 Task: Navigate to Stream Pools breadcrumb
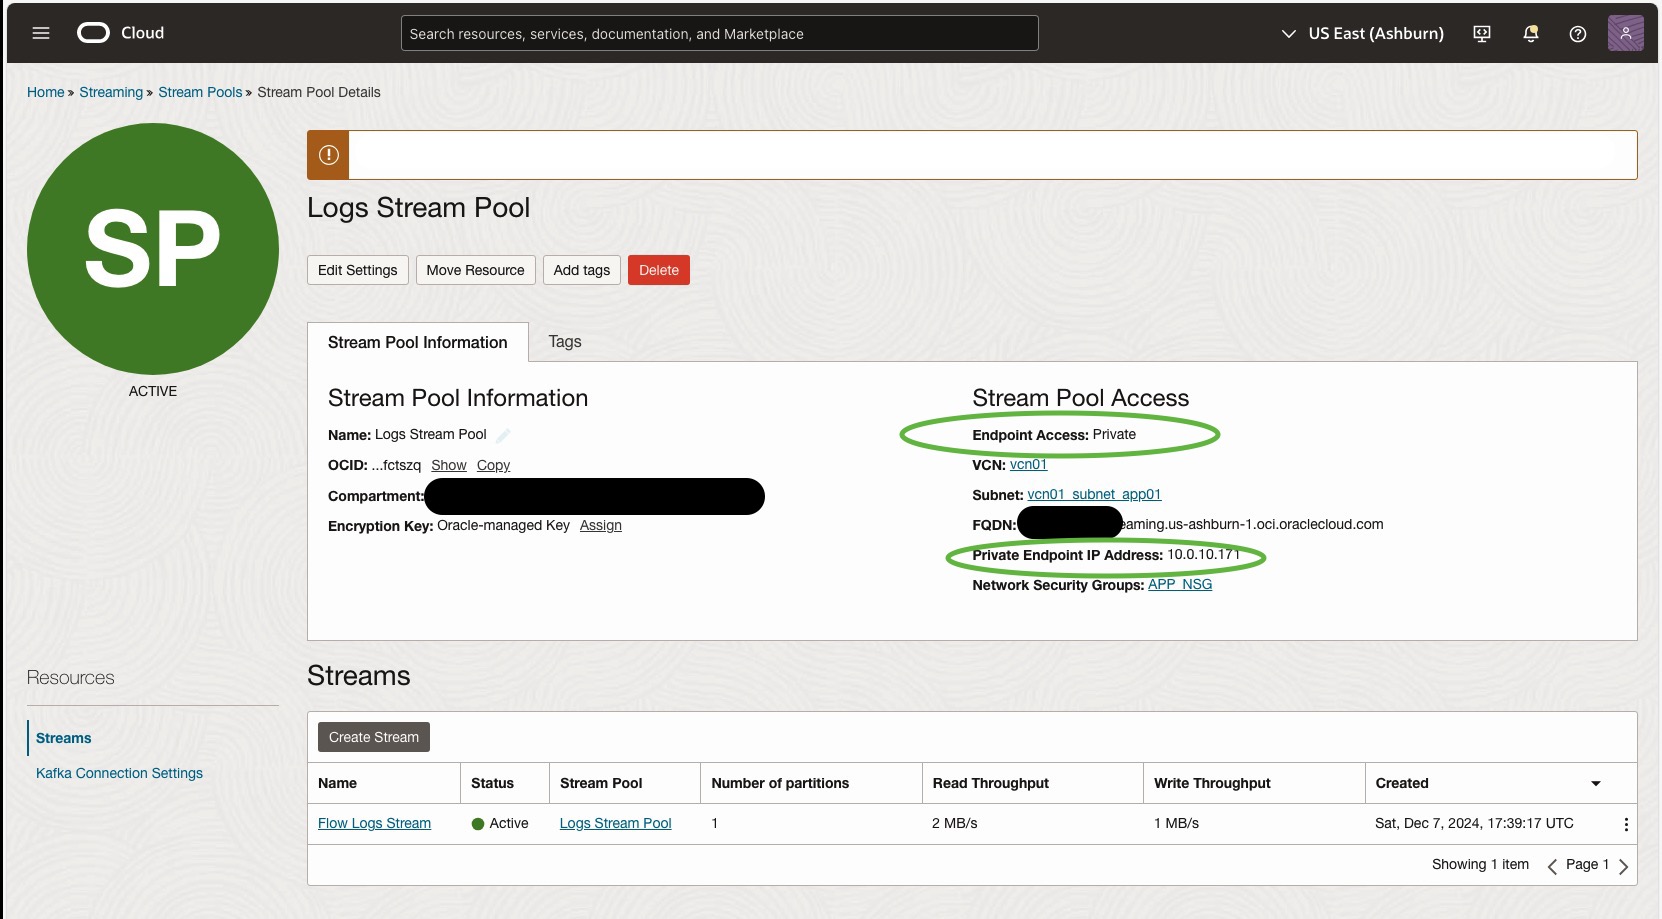point(200,92)
